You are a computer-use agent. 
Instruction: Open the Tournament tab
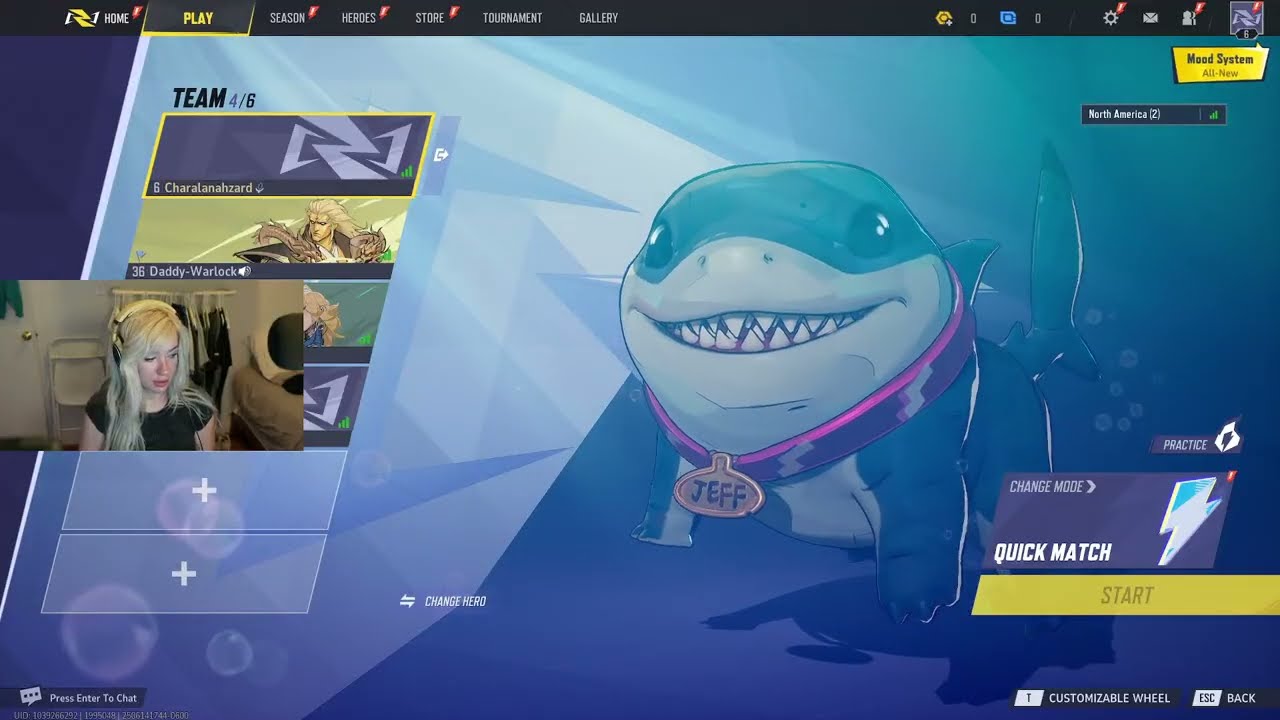(512, 18)
